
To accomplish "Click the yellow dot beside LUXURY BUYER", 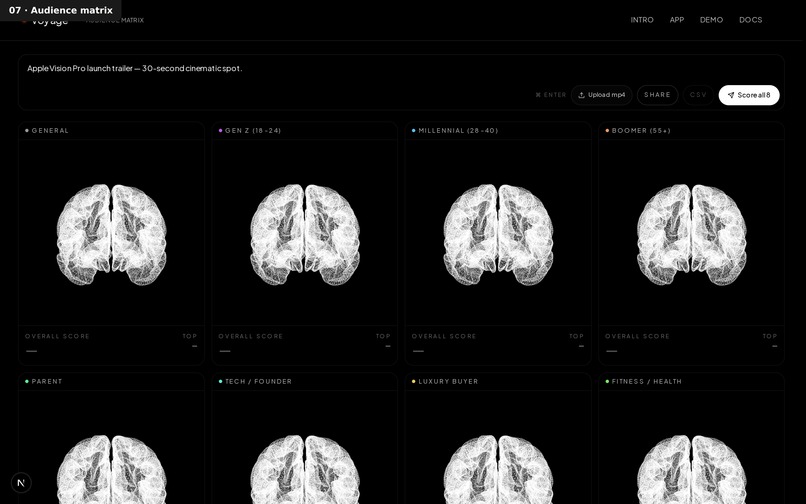I will (x=414, y=382).
